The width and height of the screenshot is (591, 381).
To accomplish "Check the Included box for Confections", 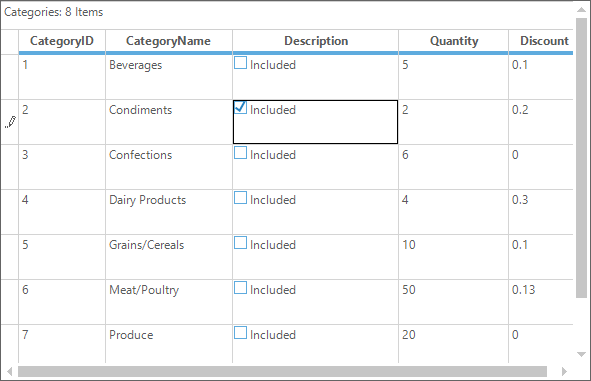I will point(240,153).
